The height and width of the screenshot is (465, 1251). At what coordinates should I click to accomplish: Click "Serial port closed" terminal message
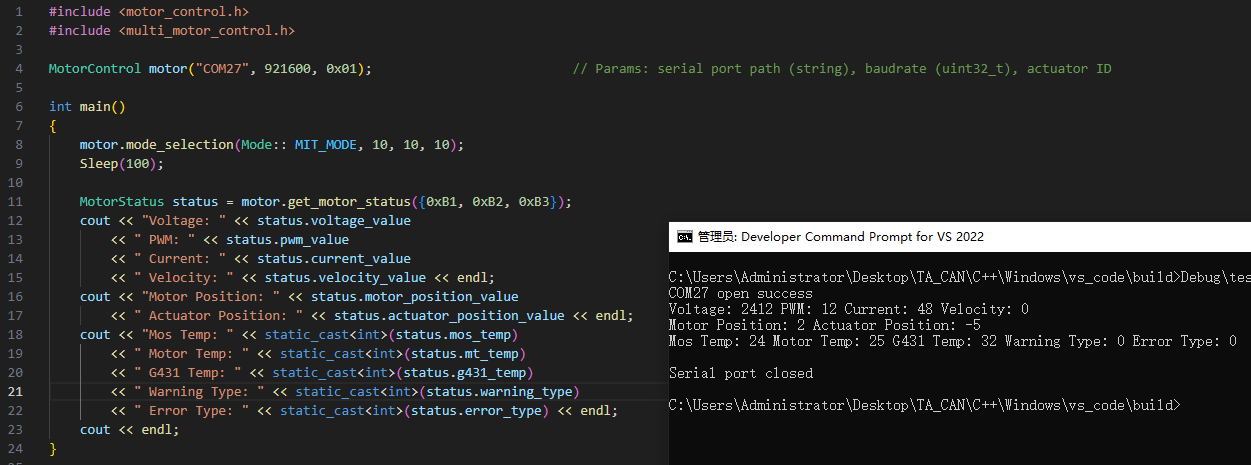(741, 373)
